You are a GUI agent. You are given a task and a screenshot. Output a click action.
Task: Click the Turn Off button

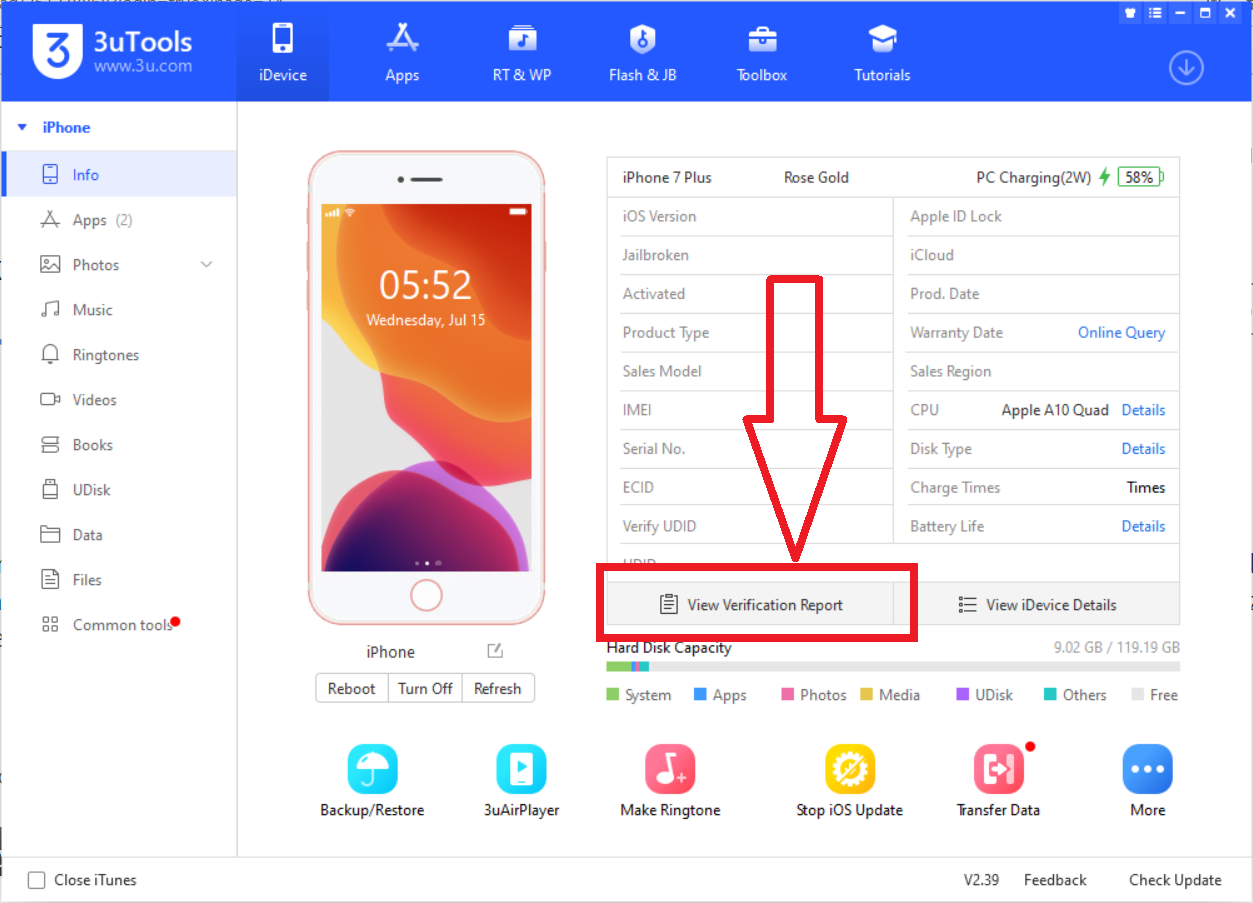(x=425, y=688)
